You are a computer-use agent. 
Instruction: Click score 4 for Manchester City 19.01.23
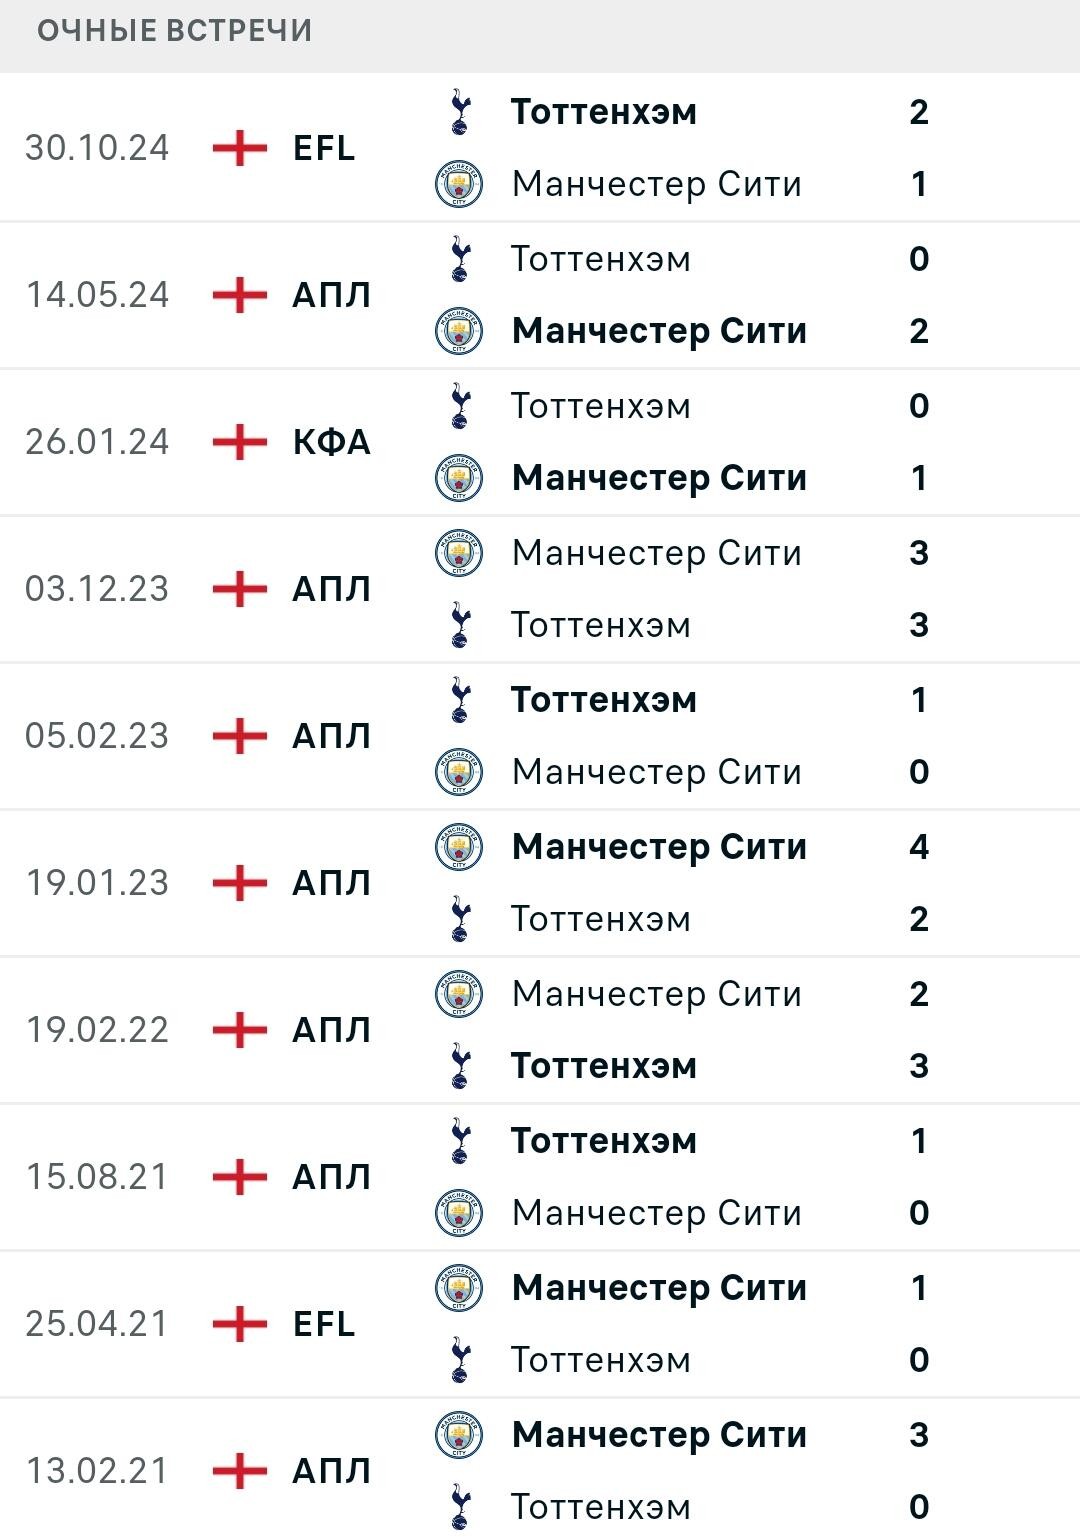(x=919, y=847)
